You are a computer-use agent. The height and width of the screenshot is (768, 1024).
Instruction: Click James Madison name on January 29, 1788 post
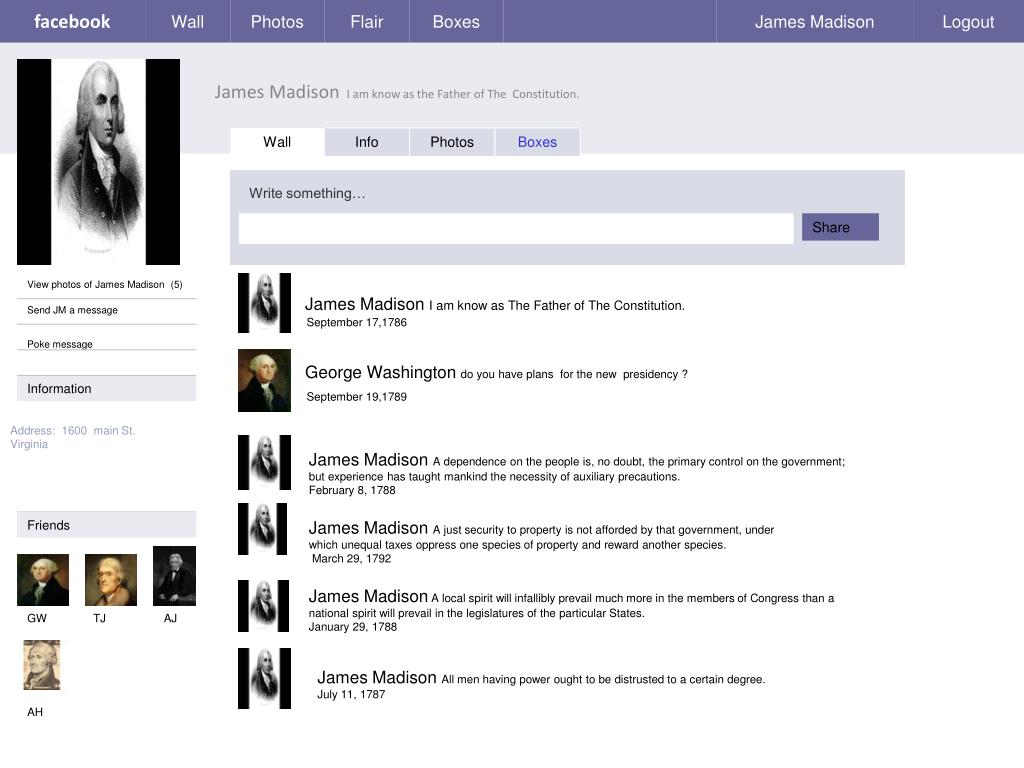coord(368,596)
